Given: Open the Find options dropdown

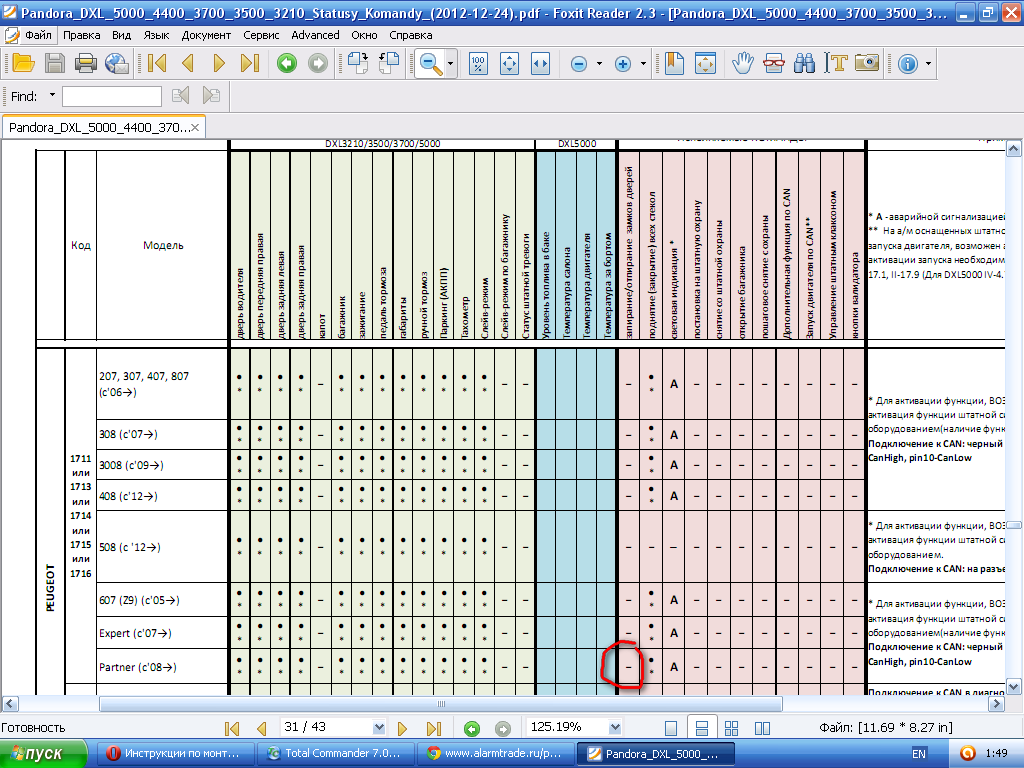Looking at the screenshot, I should coord(52,95).
